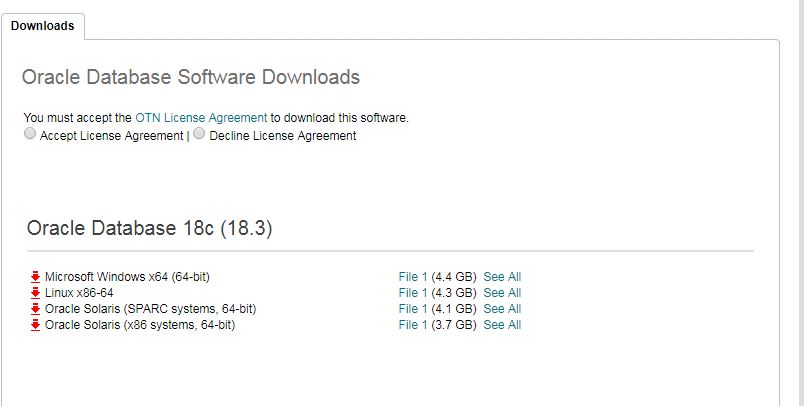The width and height of the screenshot is (804, 406).
Task: Expand See All files for Microsoft Windows x64
Action: (502, 277)
